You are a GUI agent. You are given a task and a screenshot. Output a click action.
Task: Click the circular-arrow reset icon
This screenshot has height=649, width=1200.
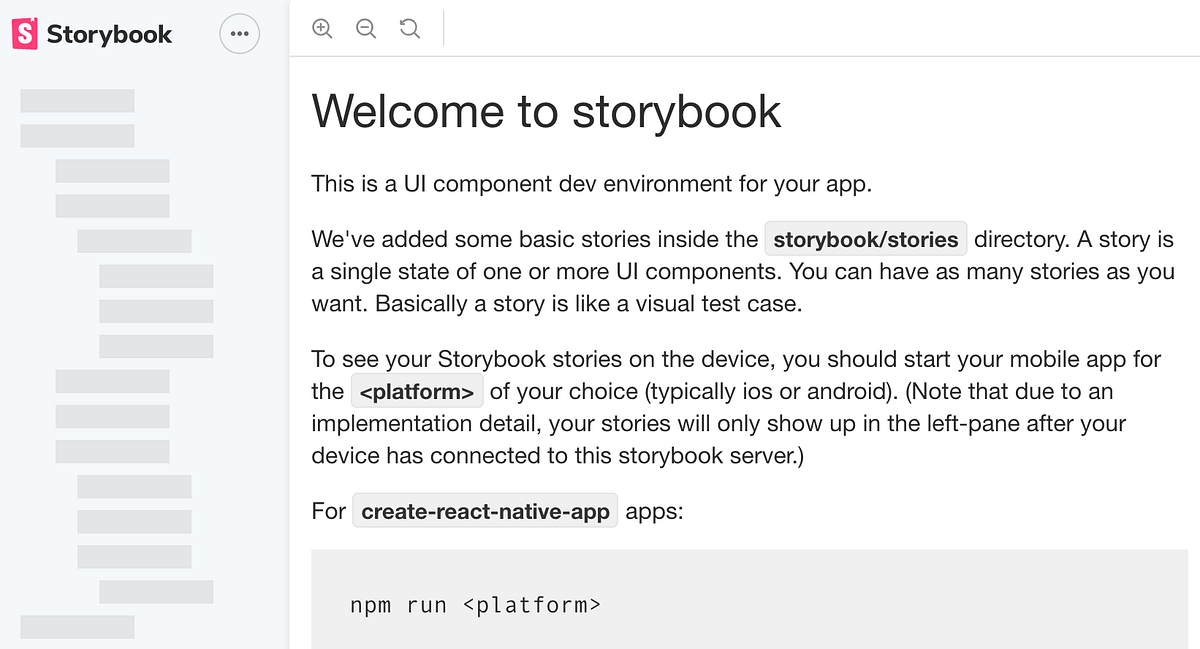409,28
